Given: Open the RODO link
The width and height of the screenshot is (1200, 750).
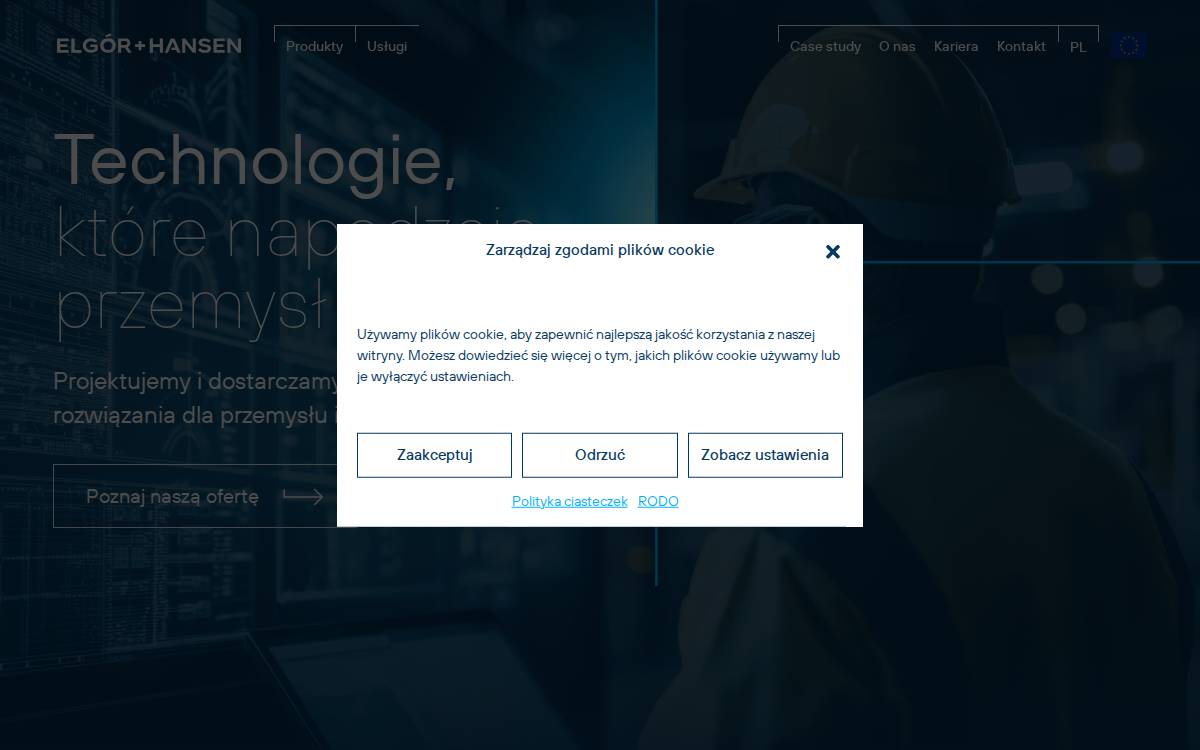Looking at the screenshot, I should point(658,502).
